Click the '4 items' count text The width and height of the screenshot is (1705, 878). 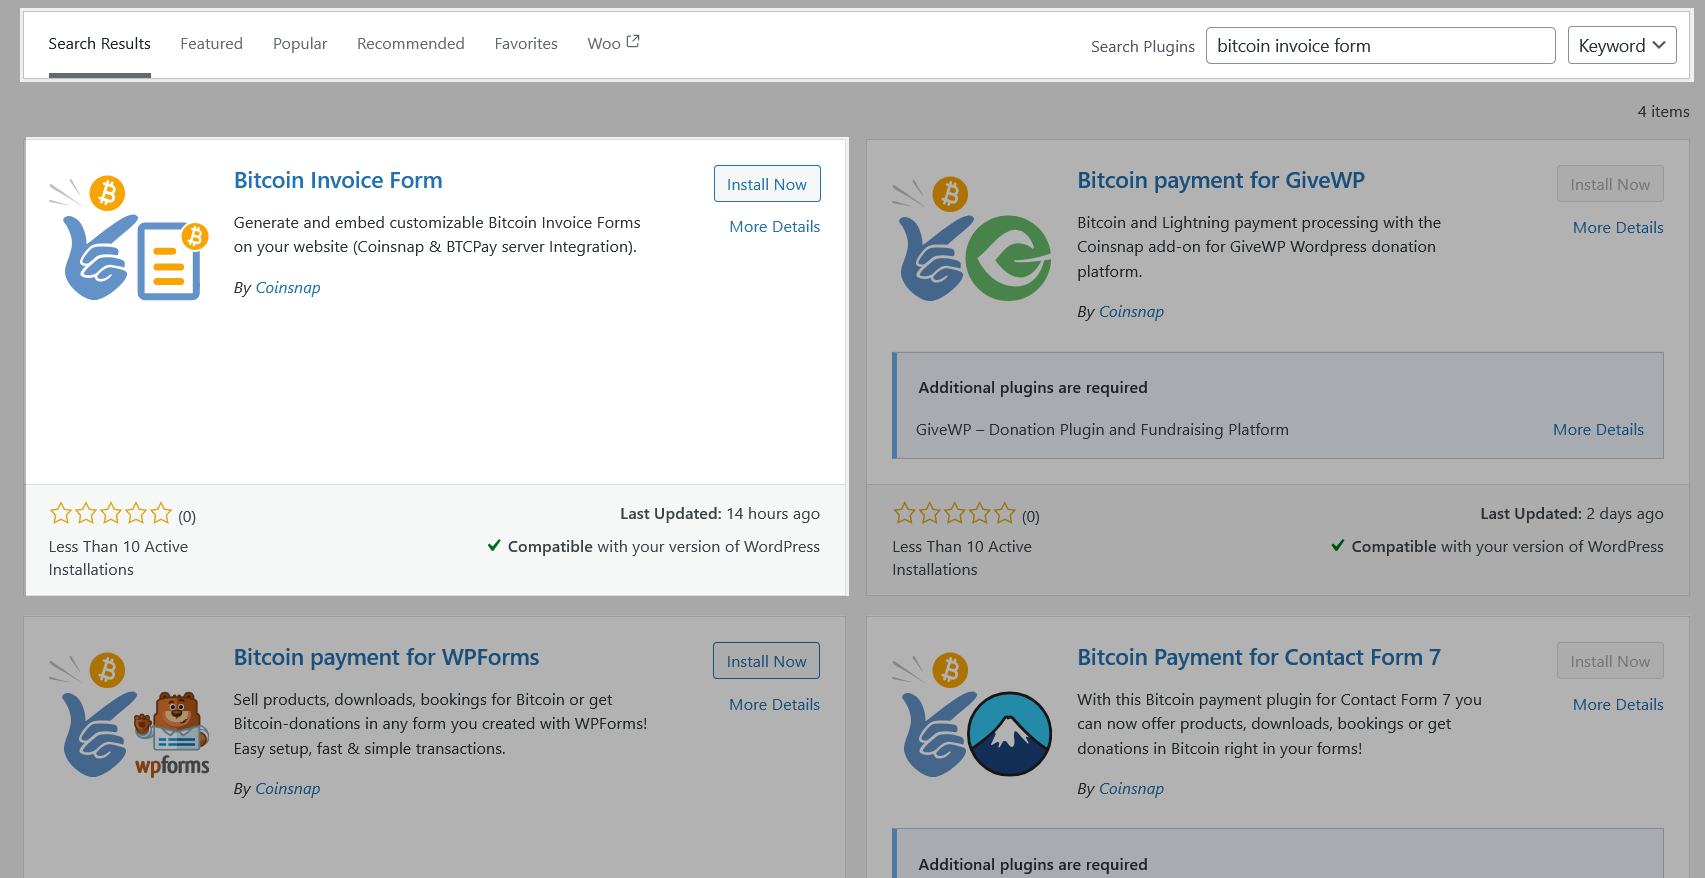pos(1663,112)
